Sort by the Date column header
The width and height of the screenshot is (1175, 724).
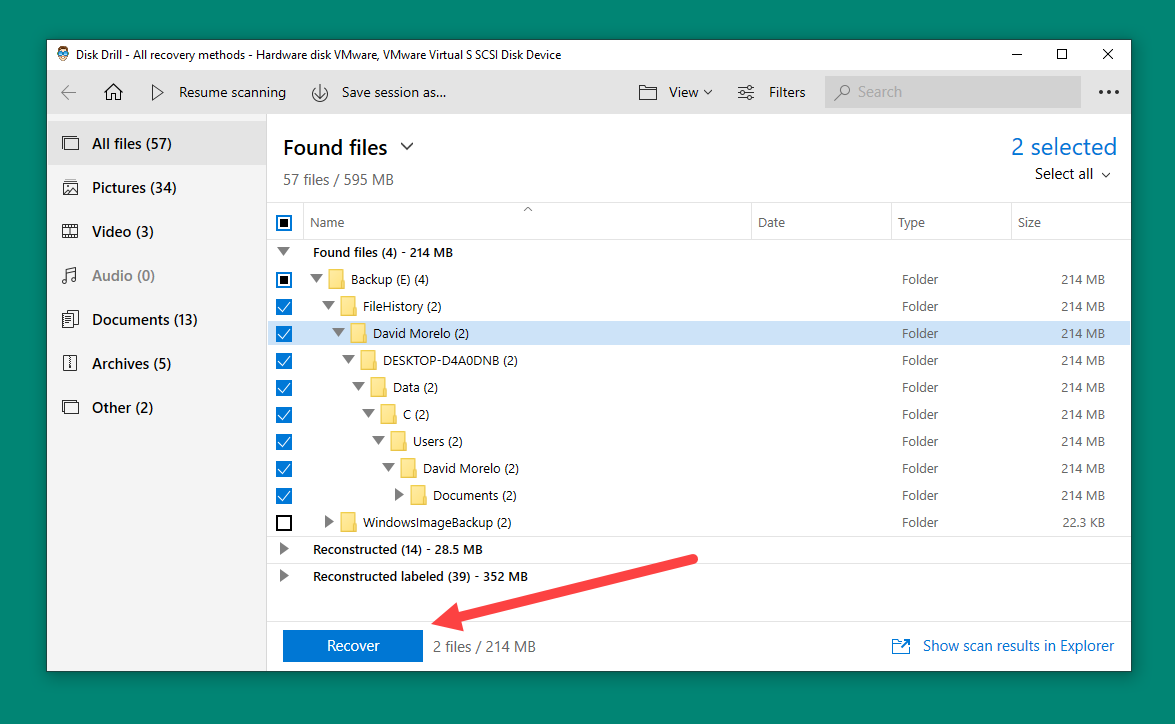tap(821, 222)
